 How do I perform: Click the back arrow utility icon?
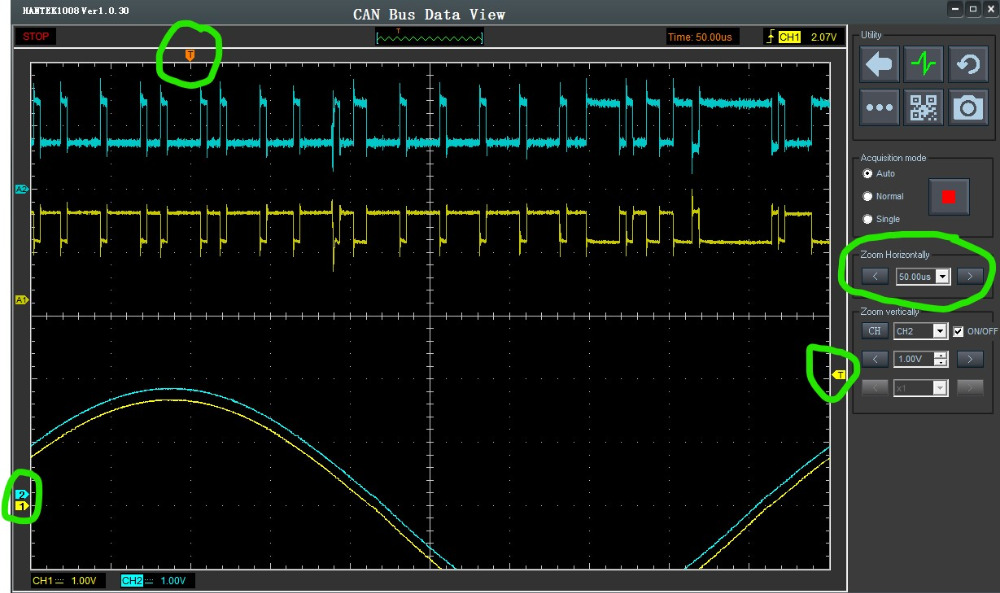879,65
